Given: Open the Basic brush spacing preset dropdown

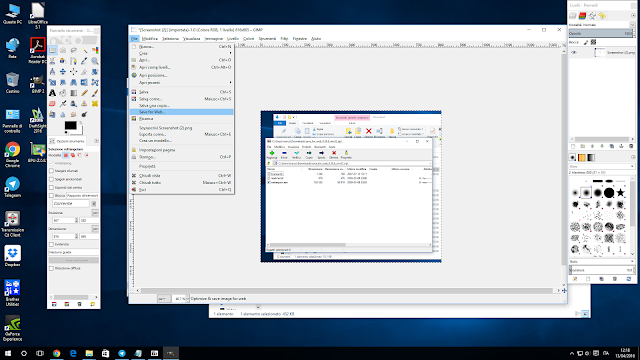Looking at the screenshot, I should (x=602, y=261).
